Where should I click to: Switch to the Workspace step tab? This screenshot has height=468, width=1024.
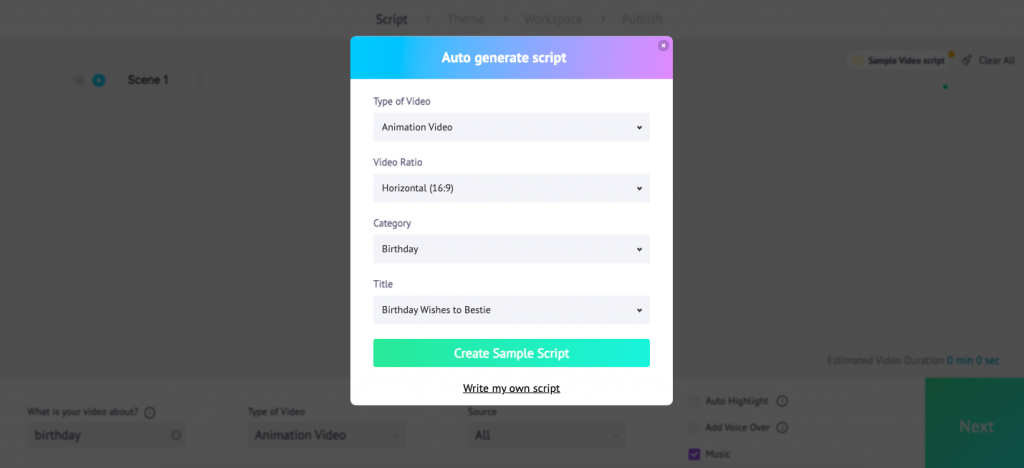click(552, 20)
